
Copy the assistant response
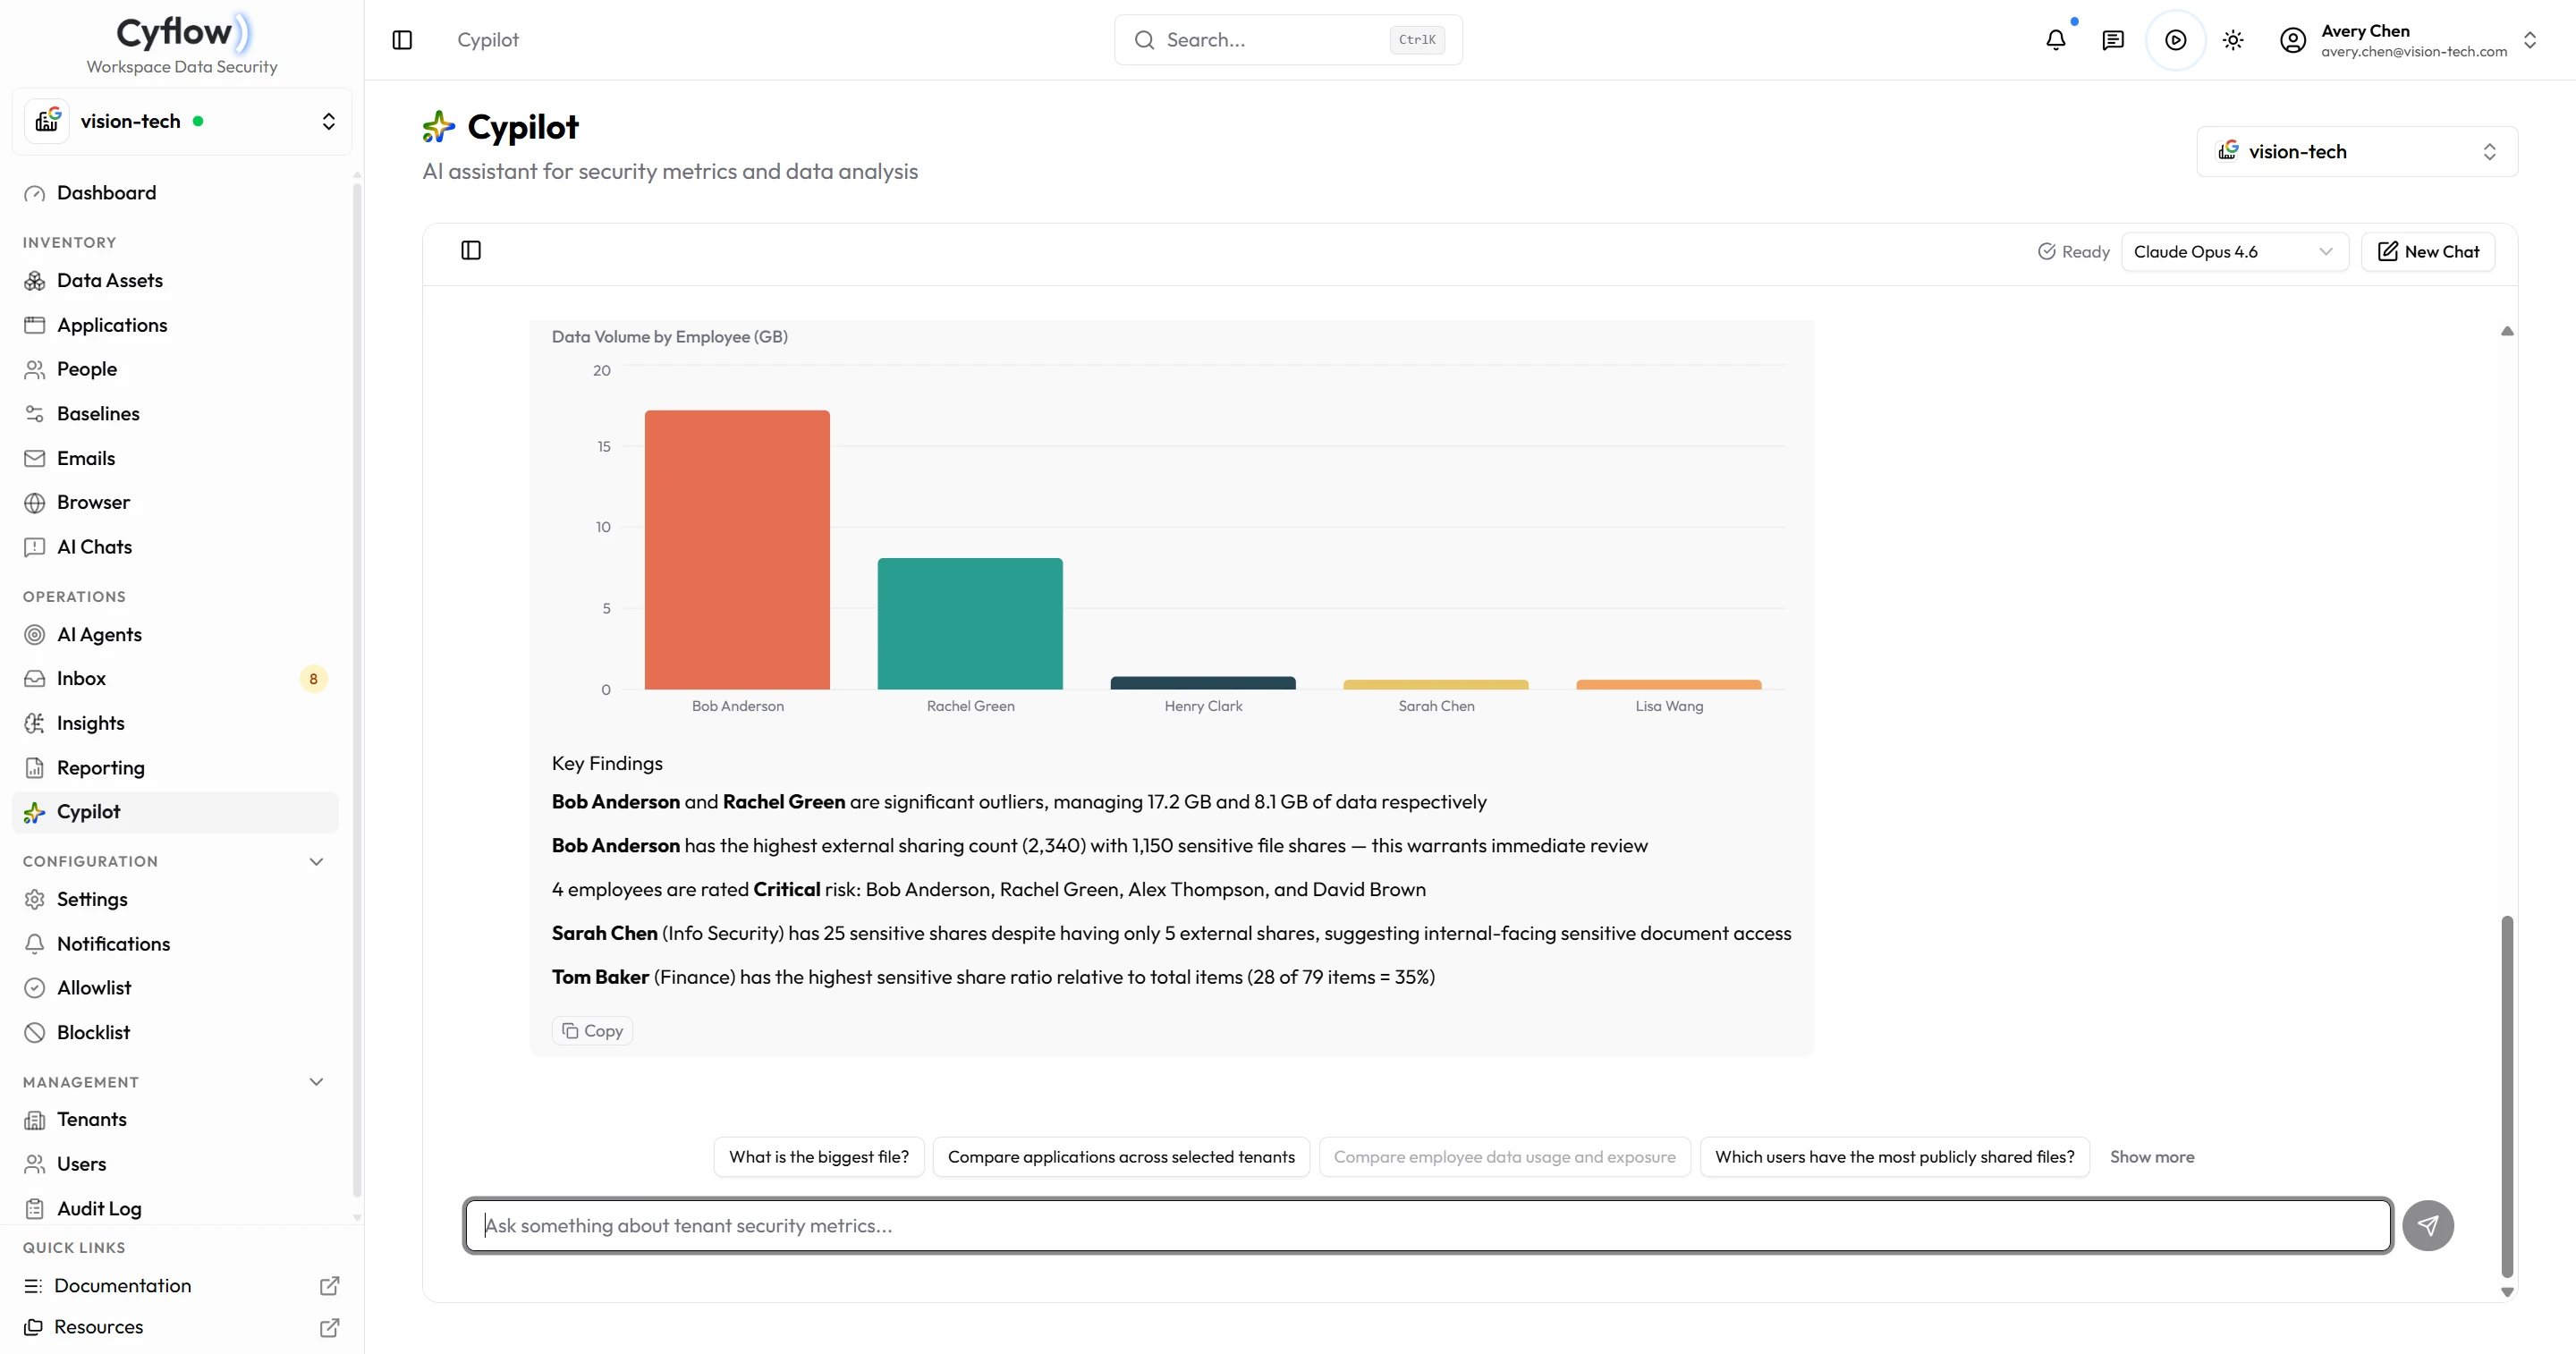(x=592, y=1030)
